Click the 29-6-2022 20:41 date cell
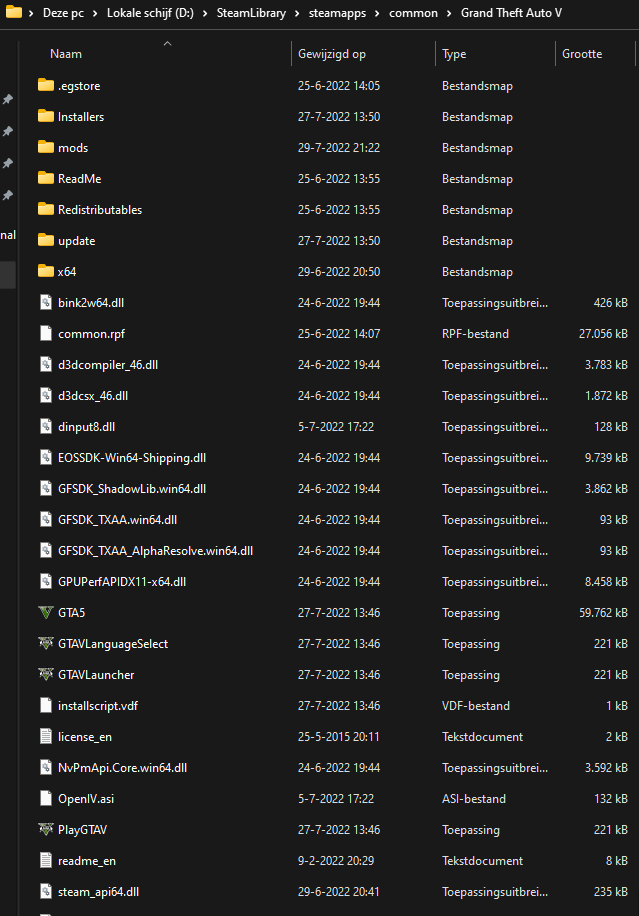Viewport: 639px width, 916px height. pos(339,891)
